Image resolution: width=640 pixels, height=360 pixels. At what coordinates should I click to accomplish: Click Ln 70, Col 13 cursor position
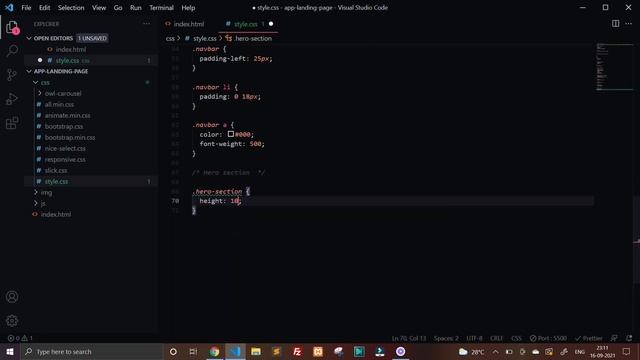(x=409, y=338)
